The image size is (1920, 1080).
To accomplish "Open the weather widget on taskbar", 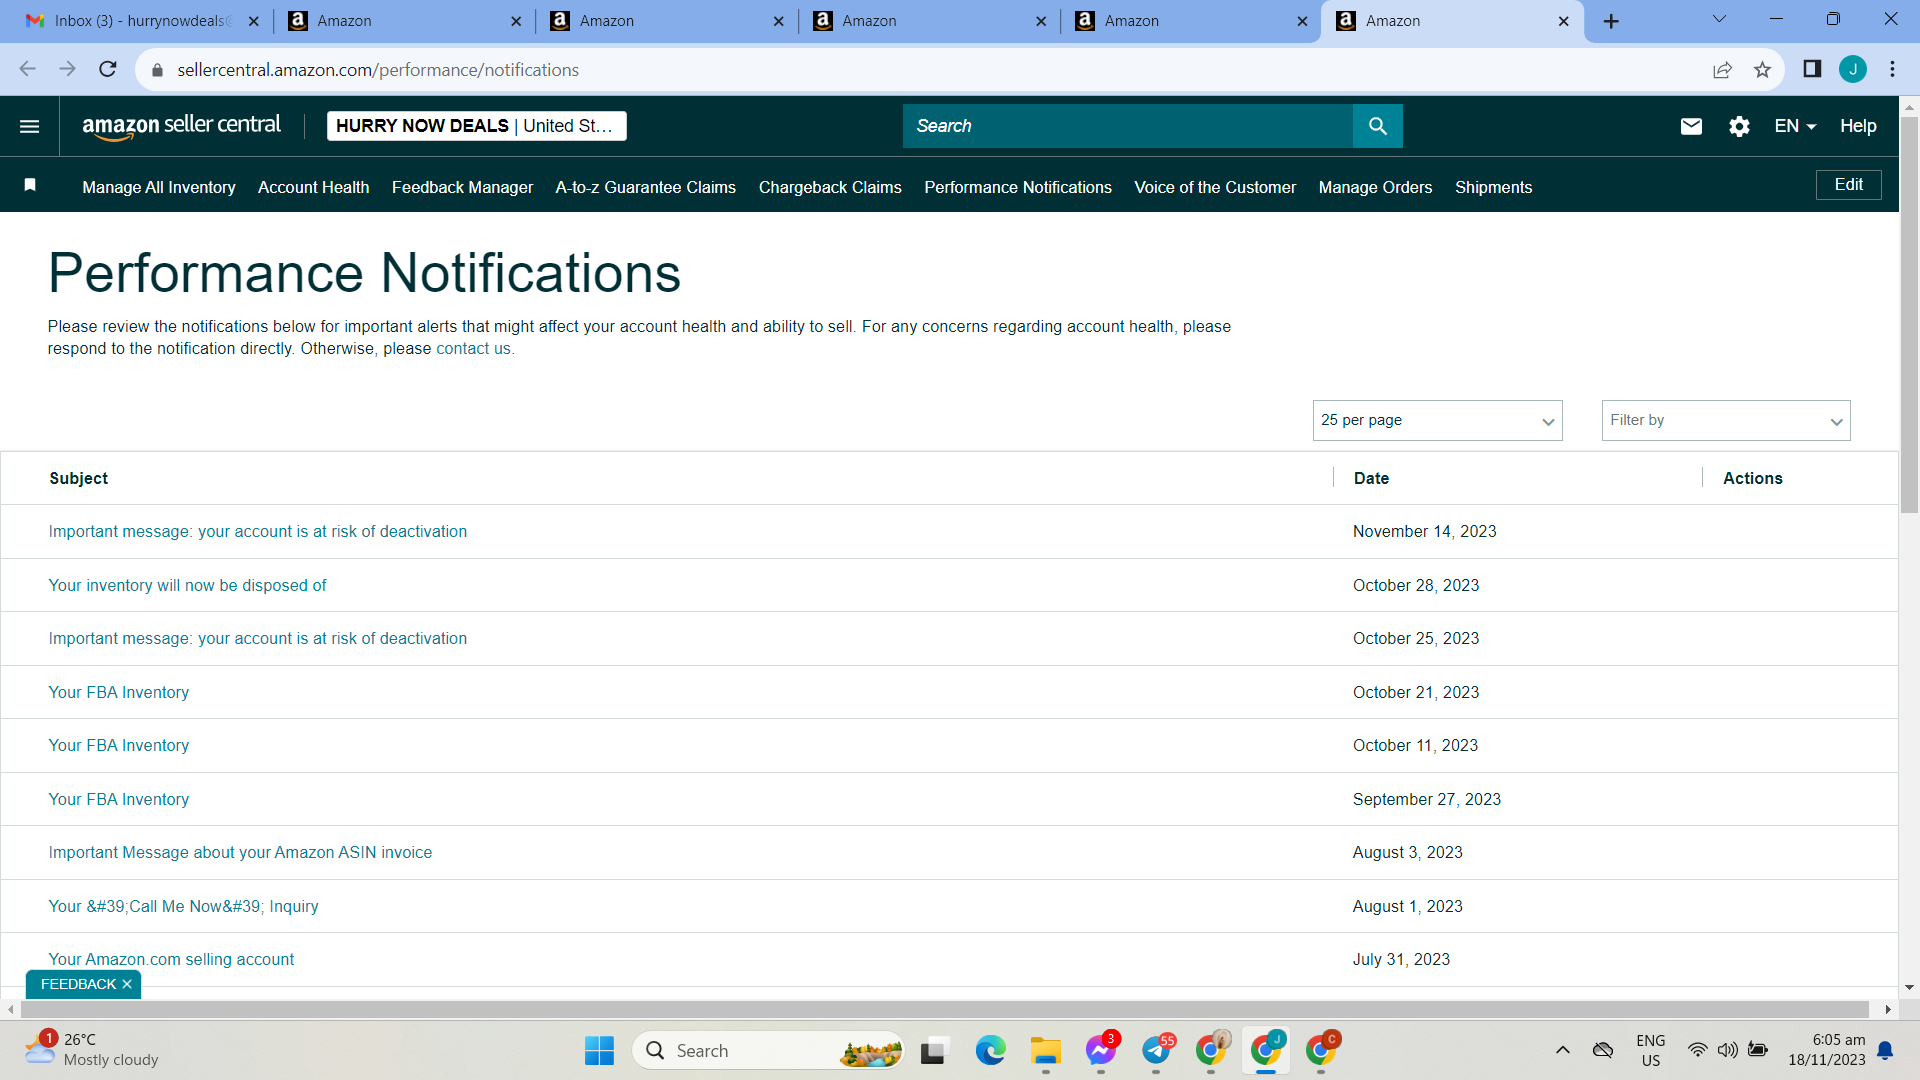I will coord(92,1050).
